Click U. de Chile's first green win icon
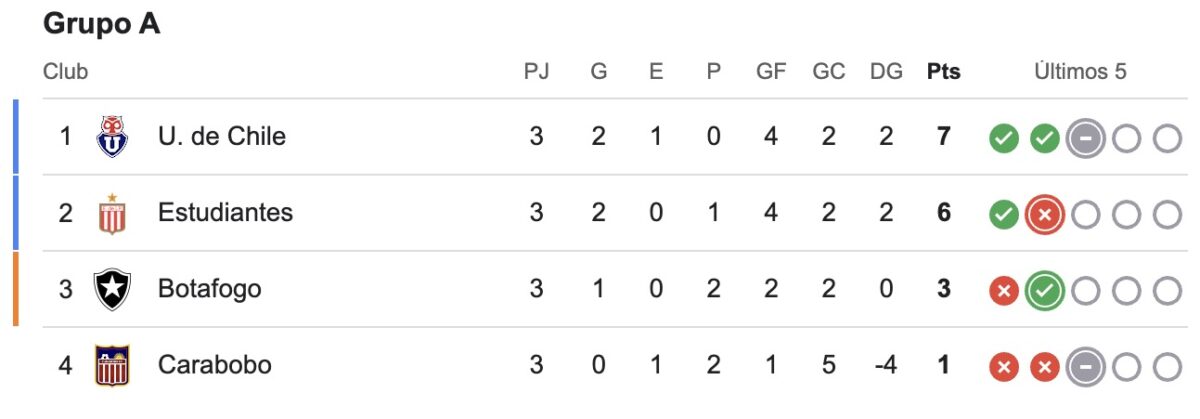The height and width of the screenshot is (419, 1200). click(x=1004, y=137)
